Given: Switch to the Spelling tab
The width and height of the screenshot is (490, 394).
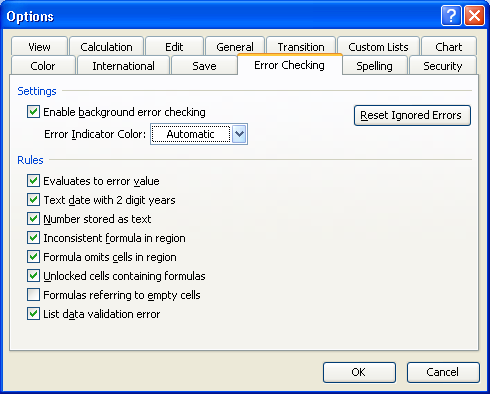Looking at the screenshot, I should [x=374, y=66].
